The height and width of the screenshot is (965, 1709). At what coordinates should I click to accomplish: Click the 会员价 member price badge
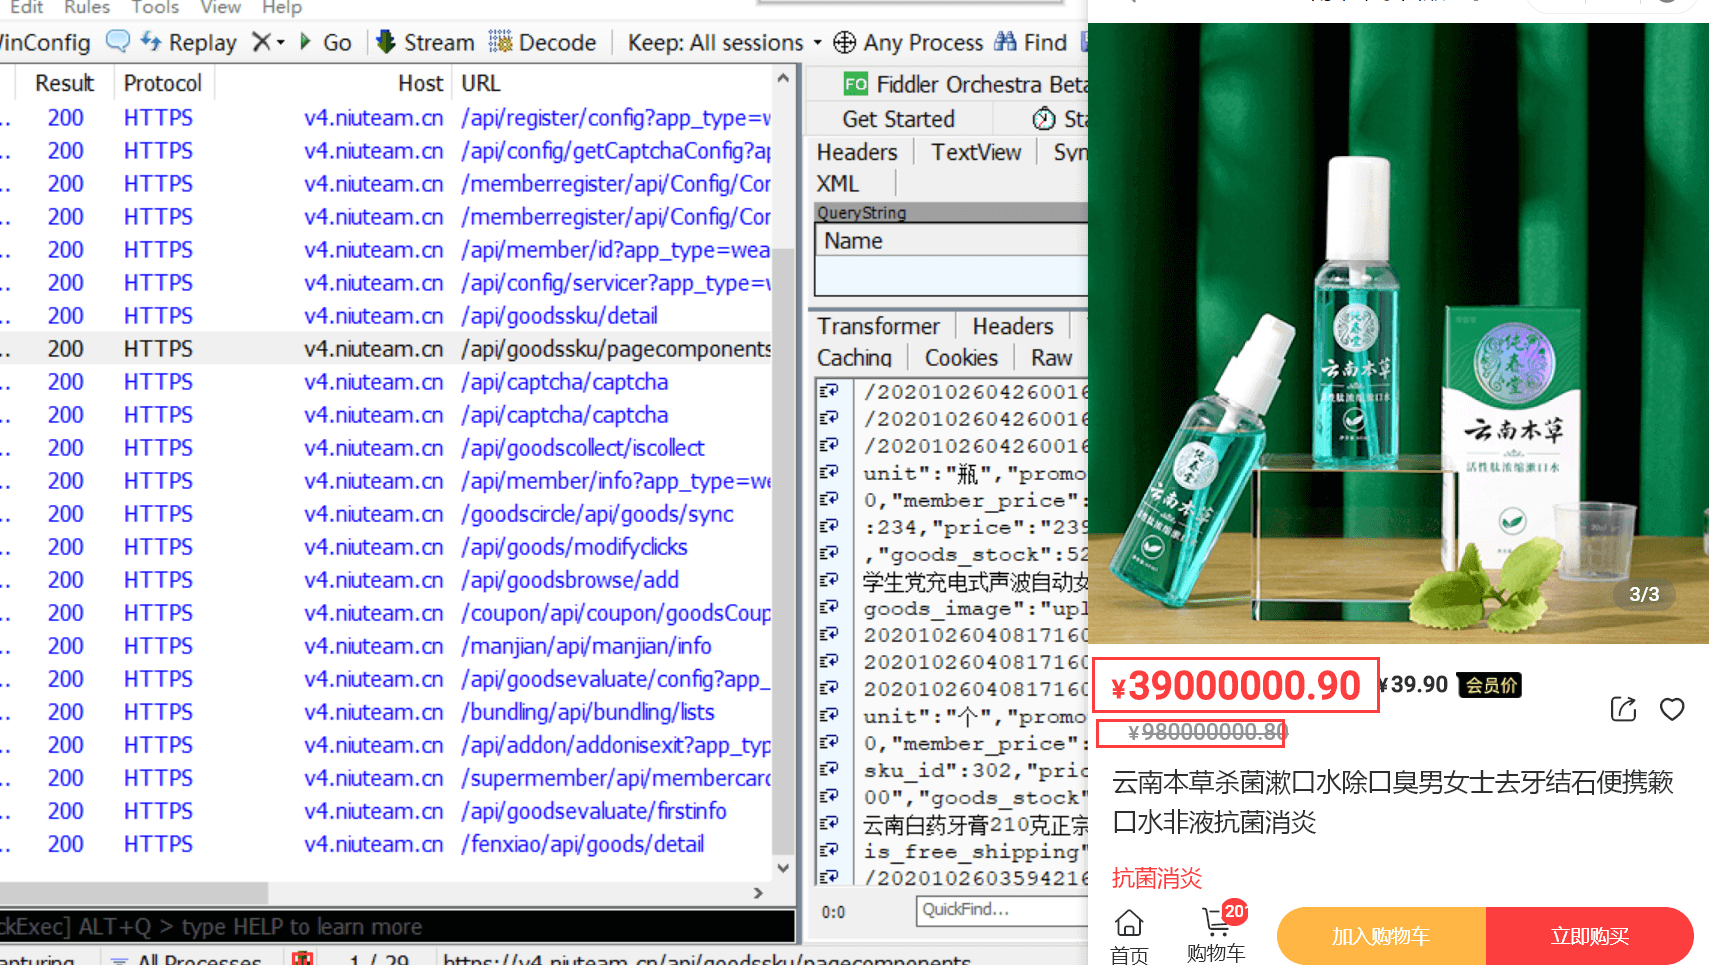[1491, 685]
